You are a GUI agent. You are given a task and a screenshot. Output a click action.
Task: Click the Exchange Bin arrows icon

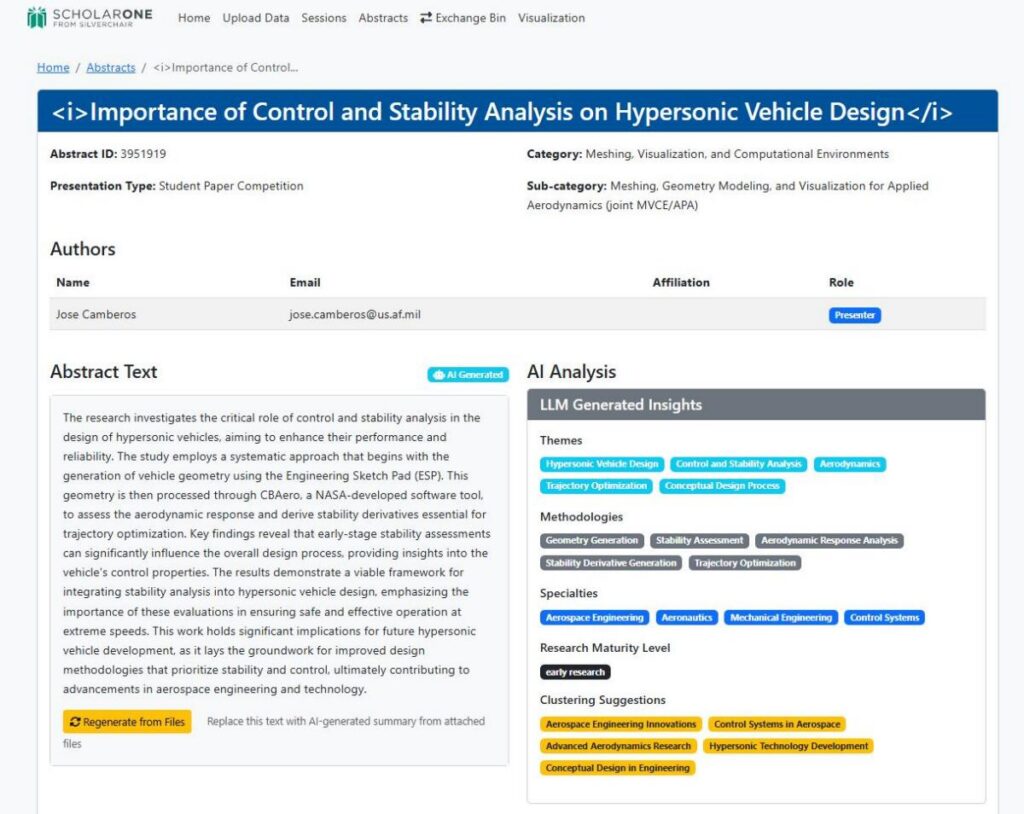426,18
